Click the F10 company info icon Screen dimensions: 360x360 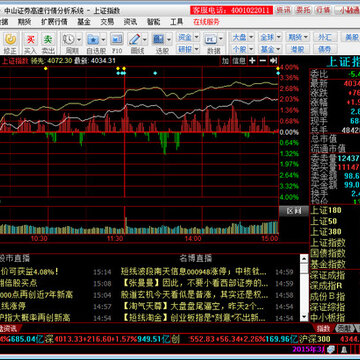click(117, 39)
